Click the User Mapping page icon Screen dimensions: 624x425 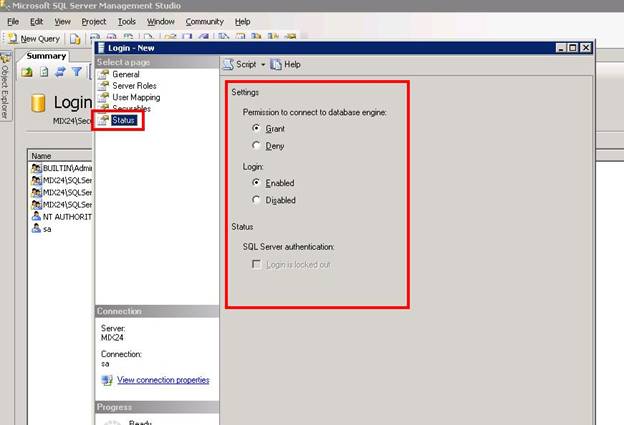(x=104, y=97)
